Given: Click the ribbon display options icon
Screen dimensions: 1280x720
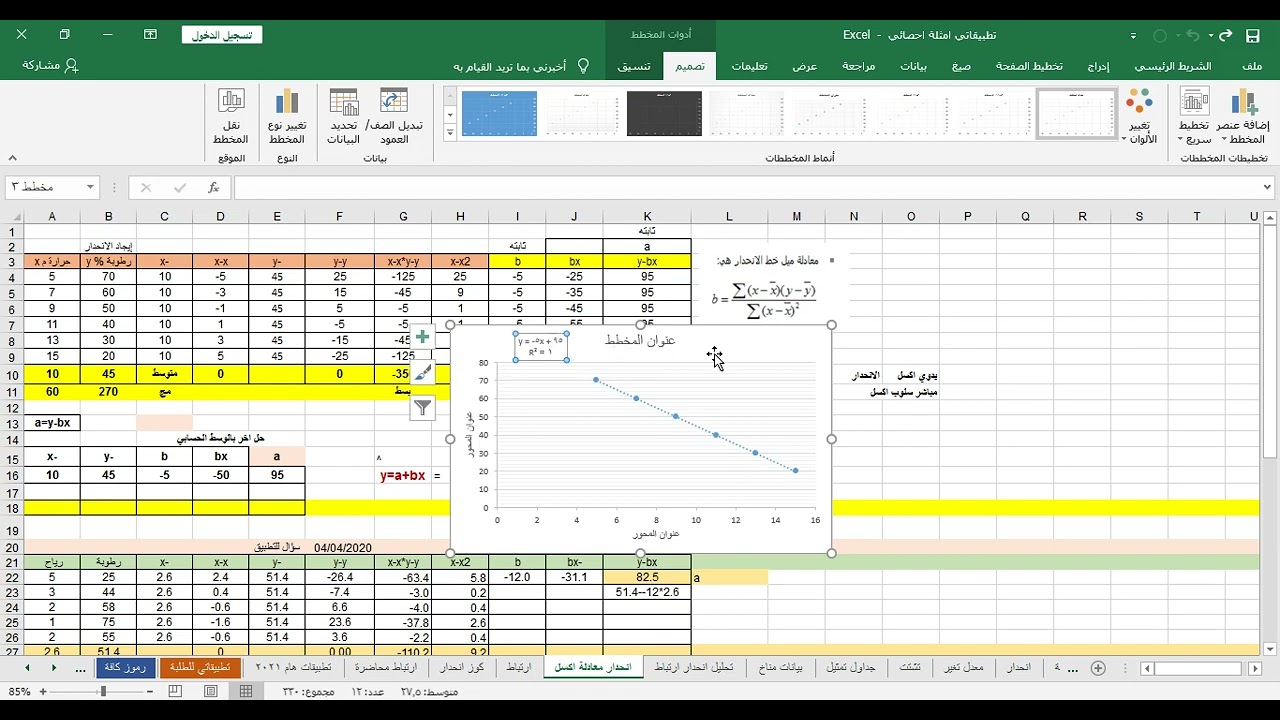Looking at the screenshot, I should point(150,35).
